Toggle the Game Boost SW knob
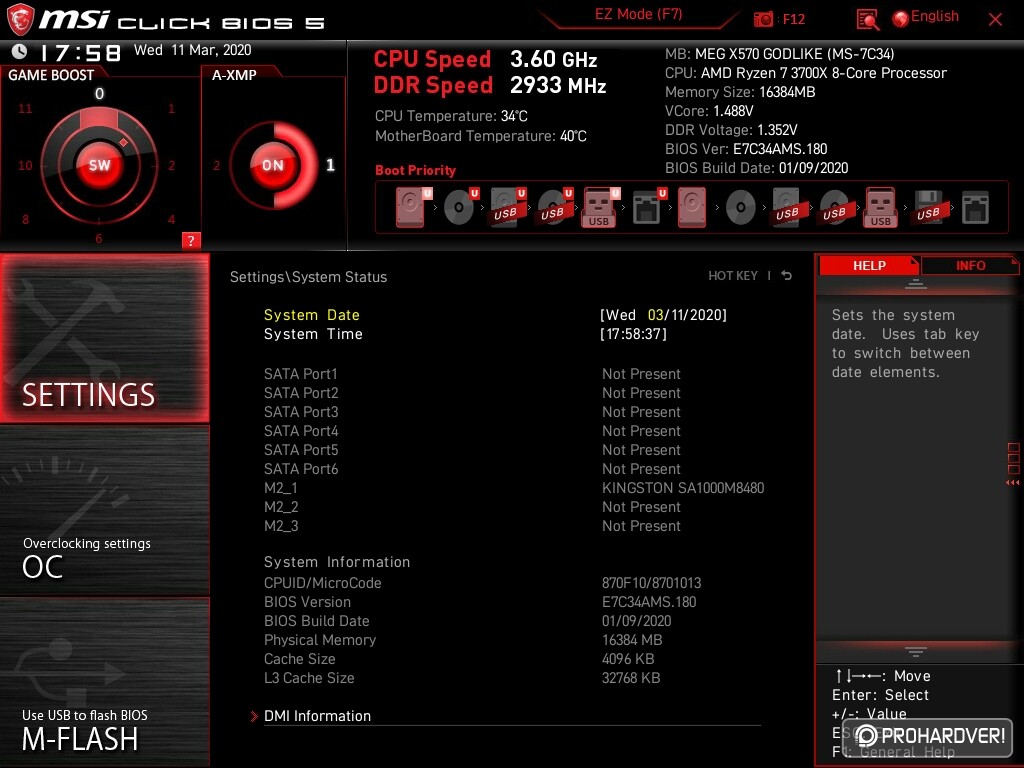The image size is (1024, 768). pos(99,165)
